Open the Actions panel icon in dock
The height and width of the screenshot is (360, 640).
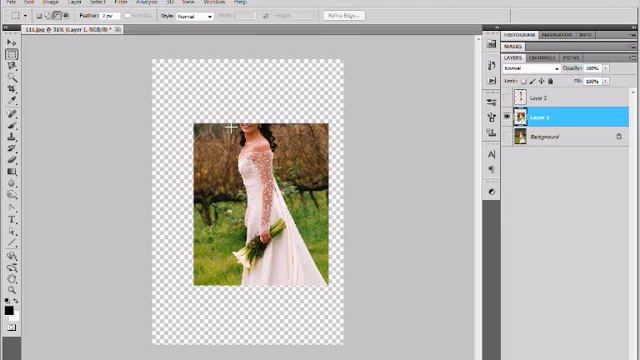(x=491, y=80)
